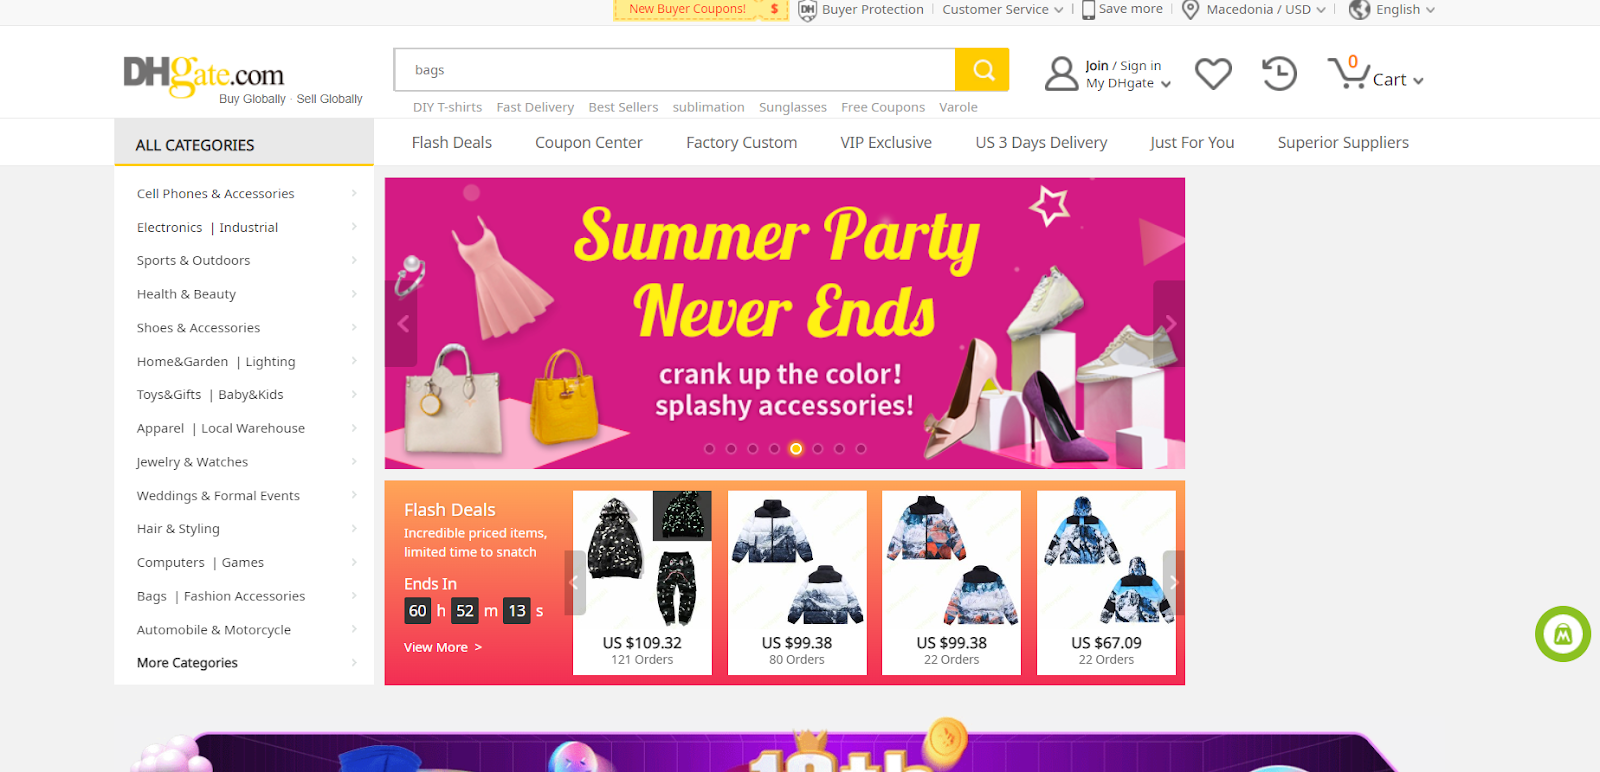Click the yellow search magnifier button

(x=982, y=70)
